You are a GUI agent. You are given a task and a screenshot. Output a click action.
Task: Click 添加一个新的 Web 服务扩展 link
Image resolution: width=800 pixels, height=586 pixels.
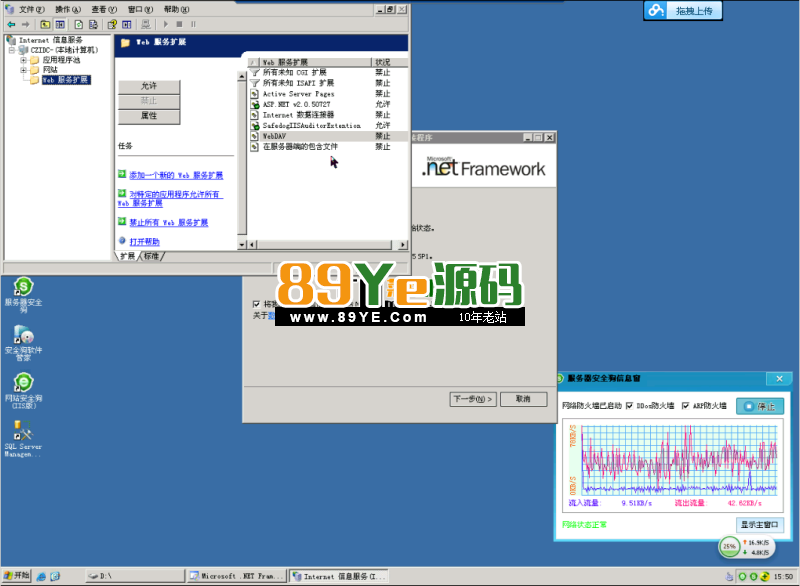(x=176, y=175)
